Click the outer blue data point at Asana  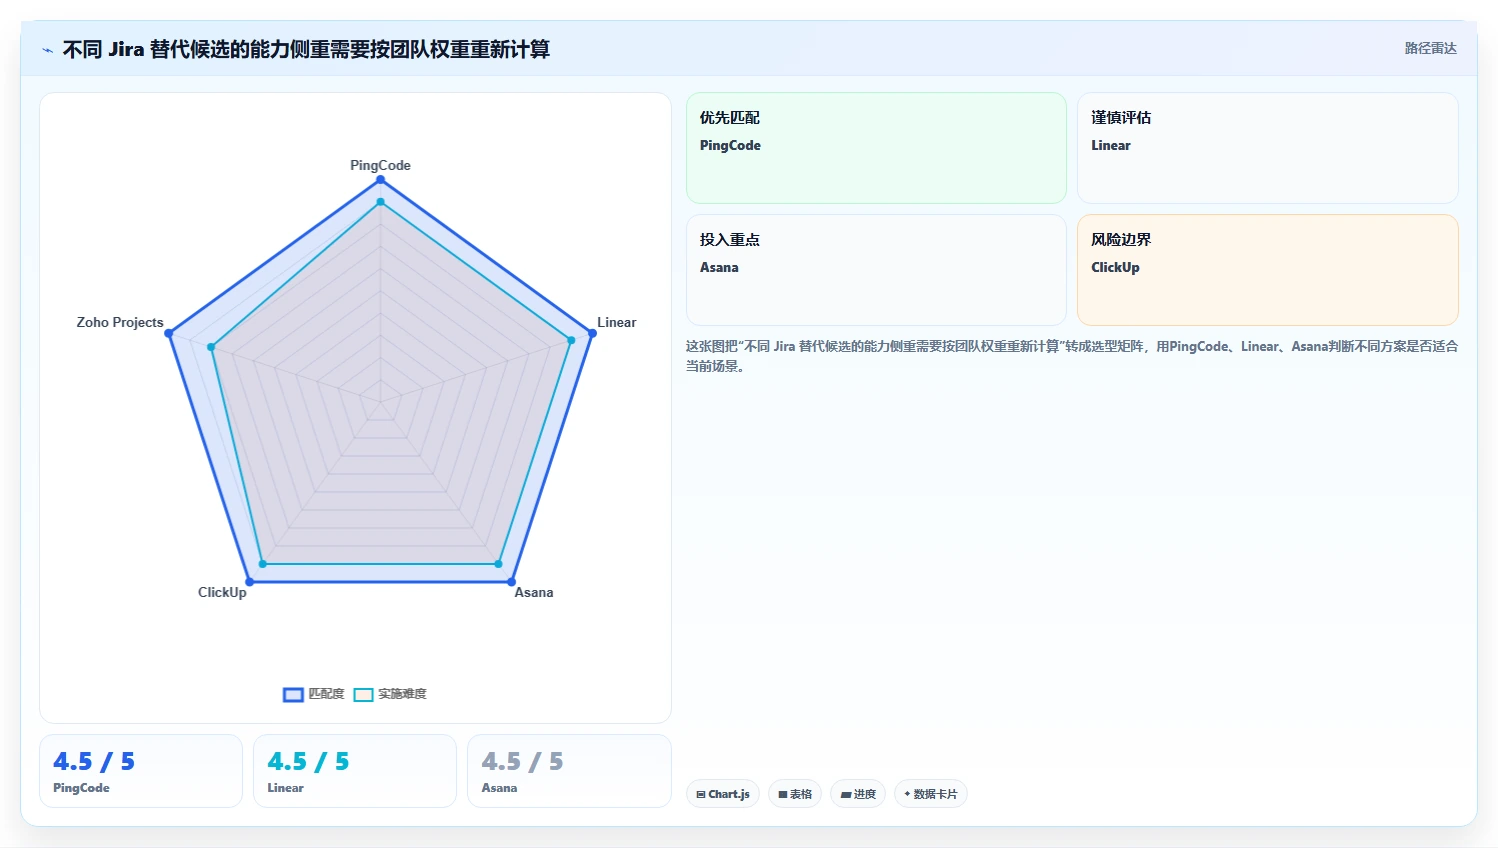[x=511, y=582]
